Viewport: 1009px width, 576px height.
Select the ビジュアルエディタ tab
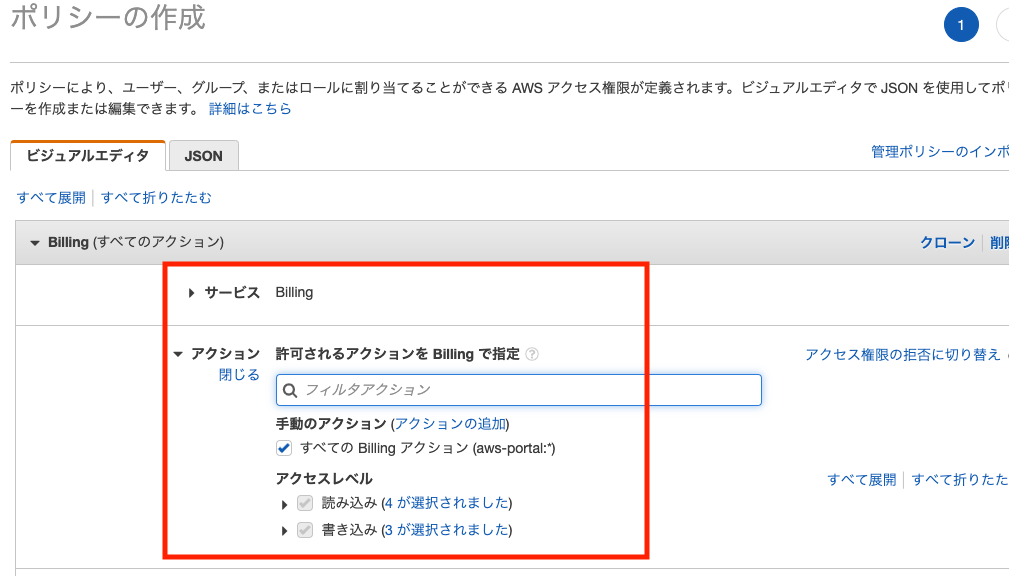point(88,155)
